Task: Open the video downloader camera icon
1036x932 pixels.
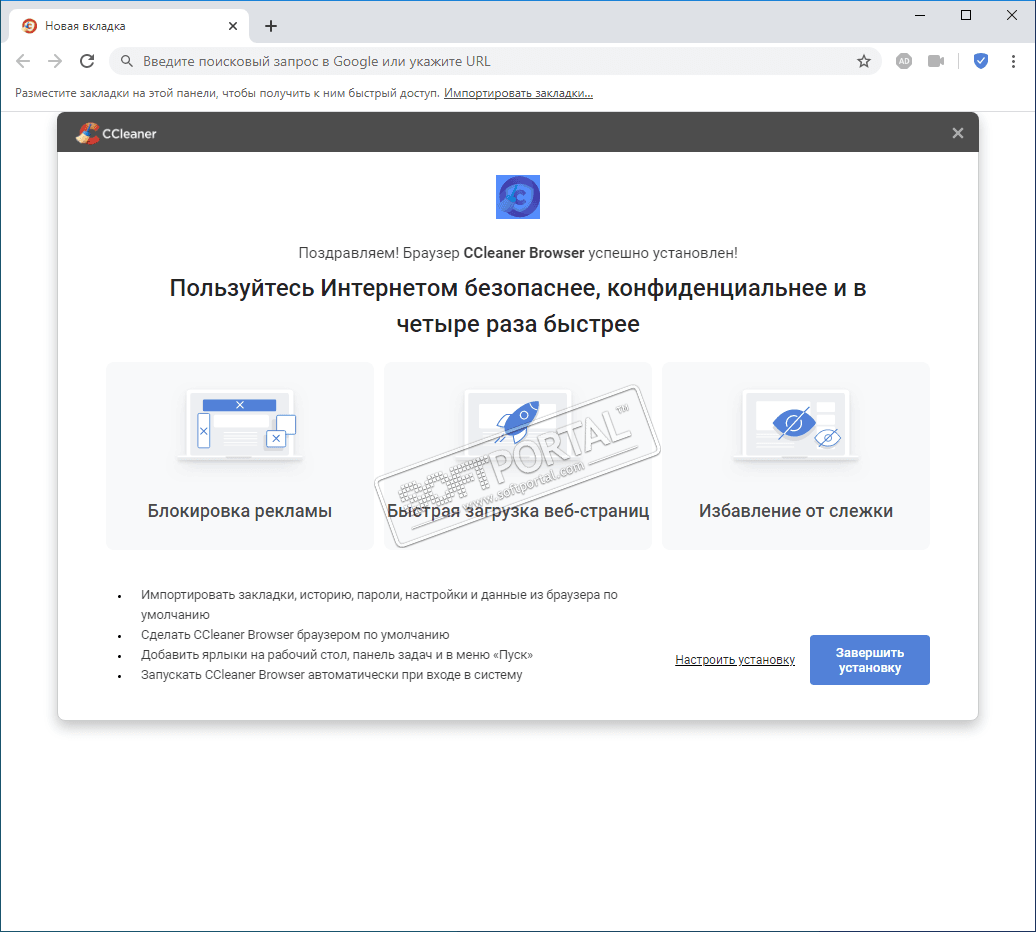Action: (x=936, y=61)
